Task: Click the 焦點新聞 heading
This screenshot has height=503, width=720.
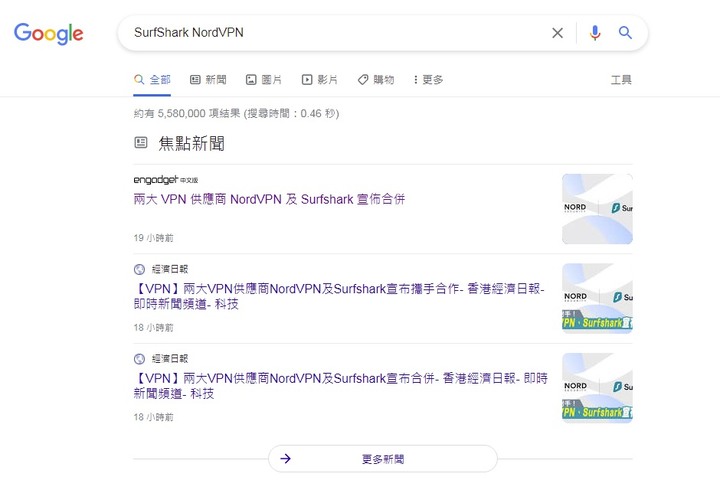Action: tap(191, 143)
